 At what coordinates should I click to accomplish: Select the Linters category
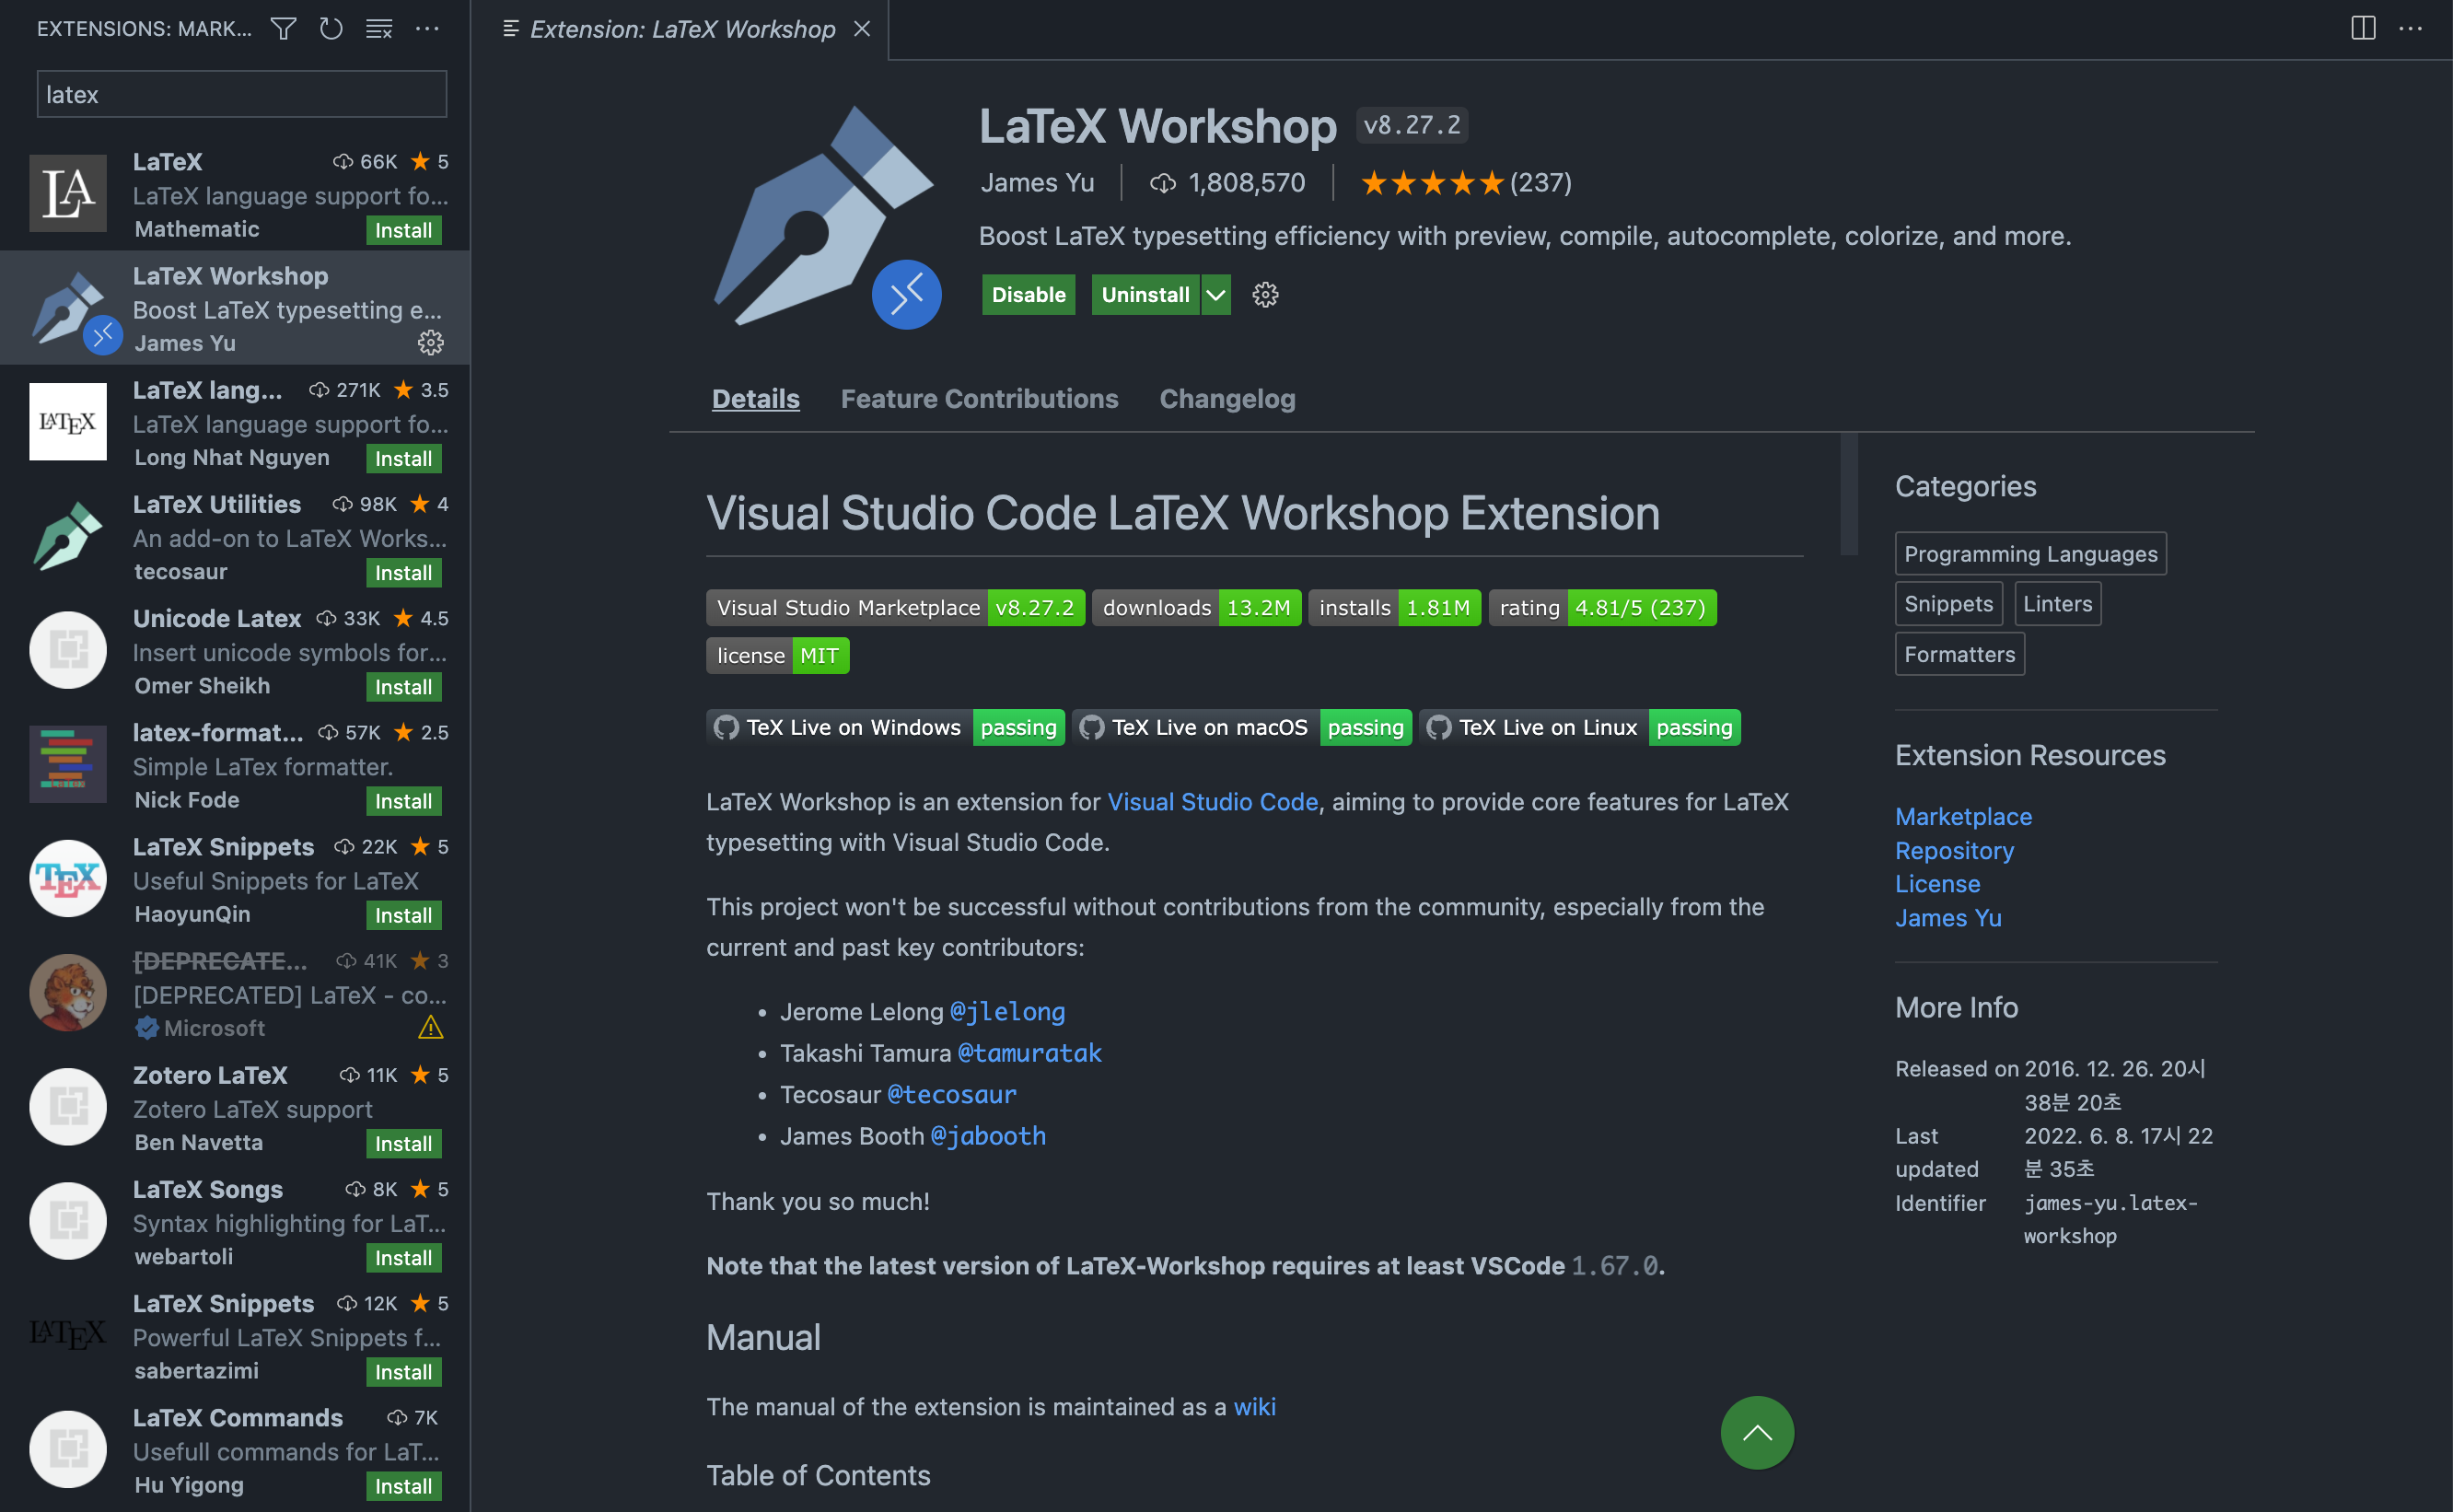pos(2057,604)
